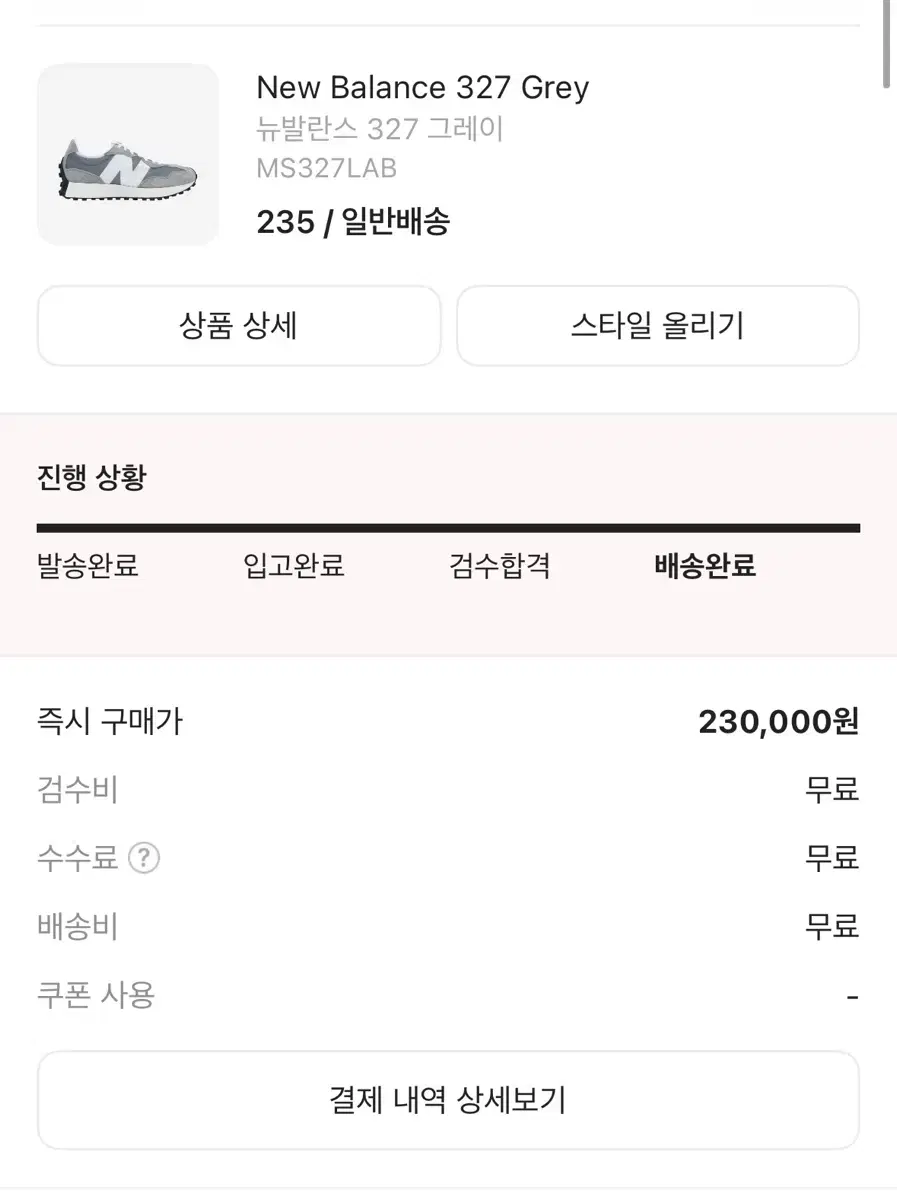Click the model number MS327LAB
Image resolution: width=897 pixels, height=1200 pixels.
pos(327,168)
